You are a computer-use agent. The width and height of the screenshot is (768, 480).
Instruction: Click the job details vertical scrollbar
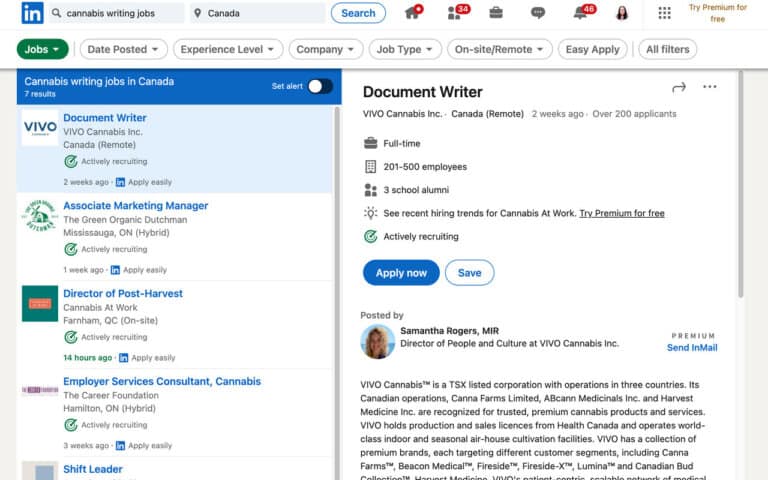(x=741, y=200)
